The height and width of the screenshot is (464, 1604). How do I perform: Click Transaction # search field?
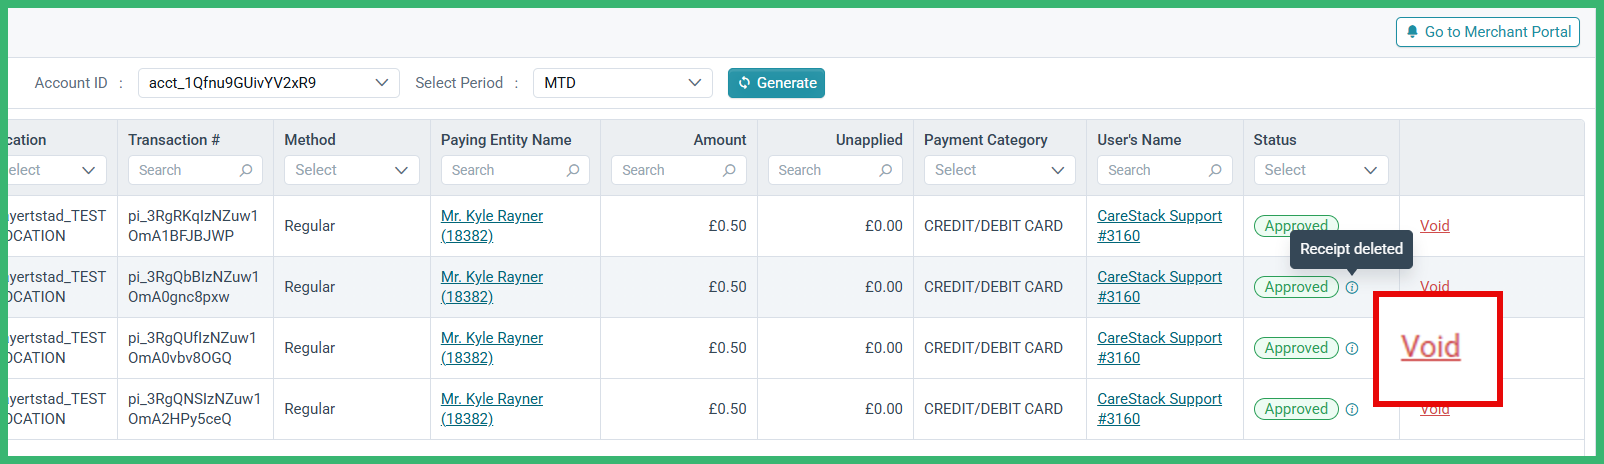[x=195, y=170]
